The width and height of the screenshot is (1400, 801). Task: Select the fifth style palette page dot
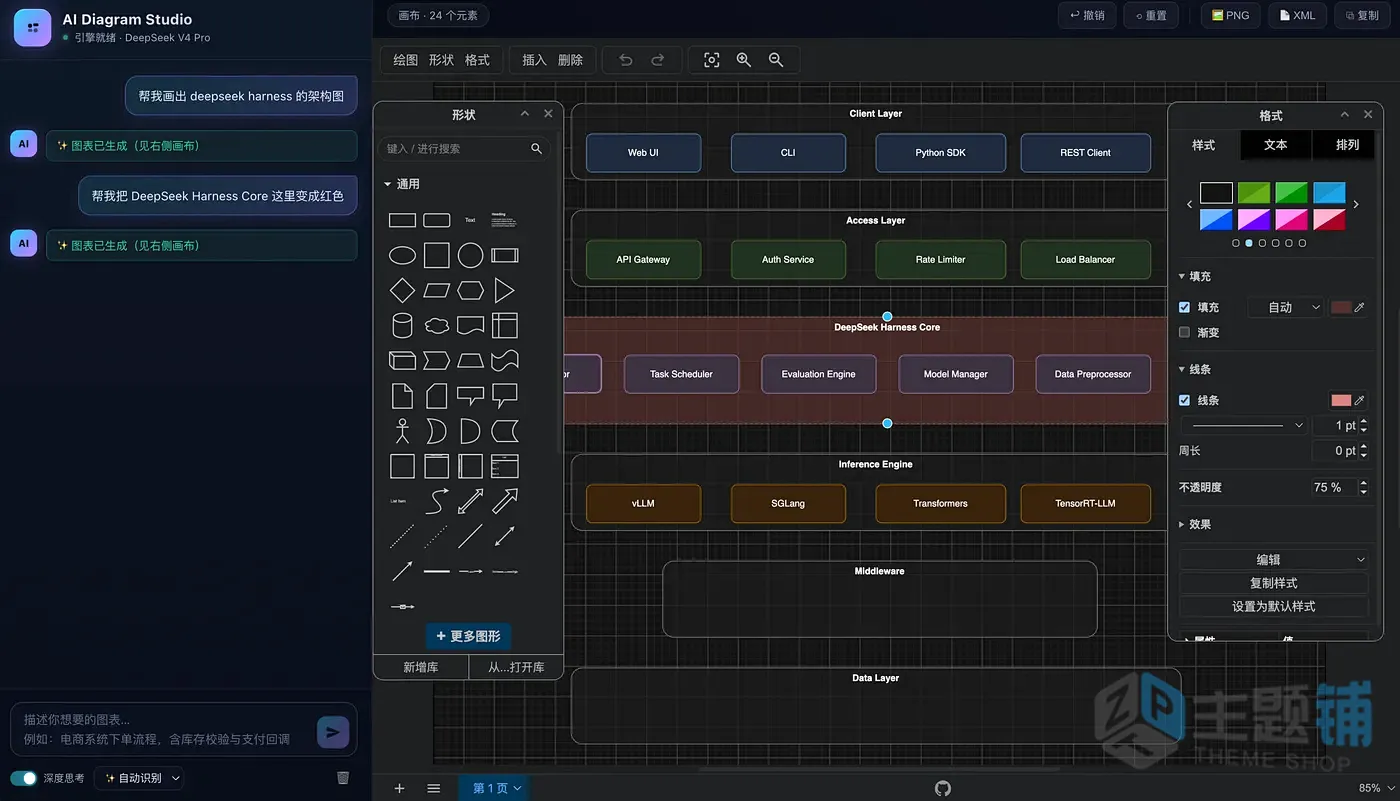tap(1289, 243)
